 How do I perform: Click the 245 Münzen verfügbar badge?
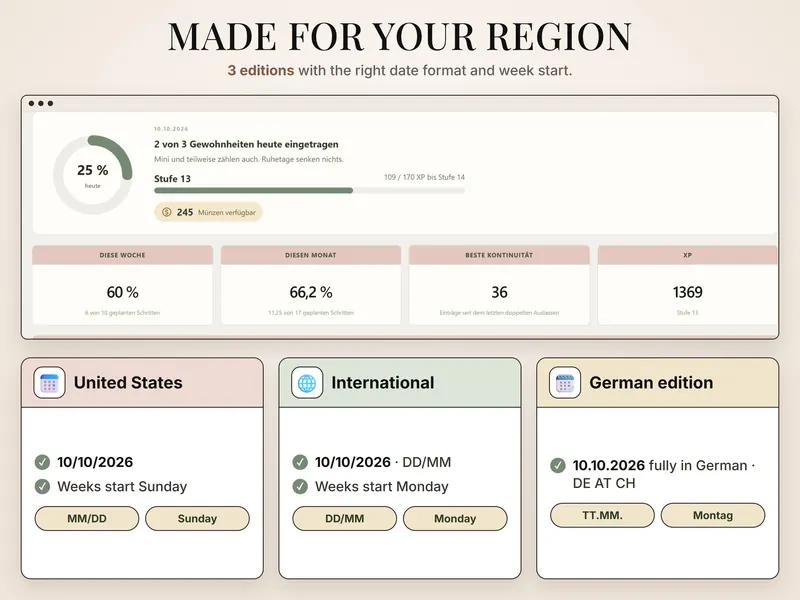(x=208, y=212)
